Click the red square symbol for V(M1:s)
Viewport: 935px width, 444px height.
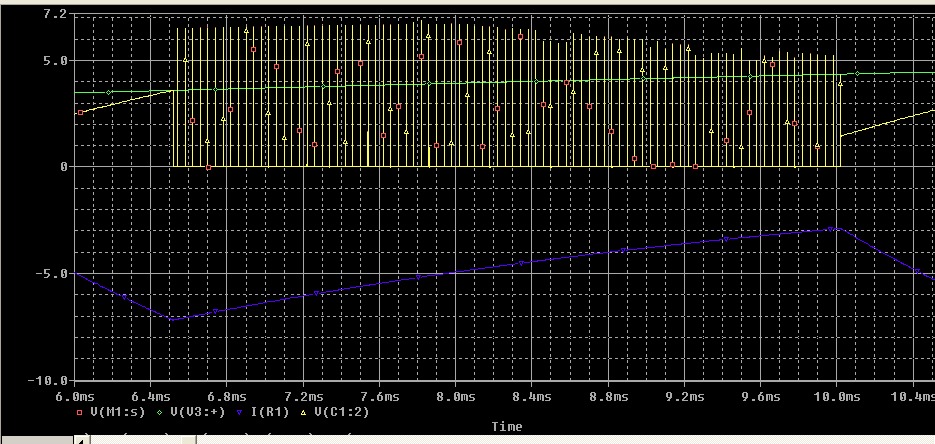pos(81,412)
